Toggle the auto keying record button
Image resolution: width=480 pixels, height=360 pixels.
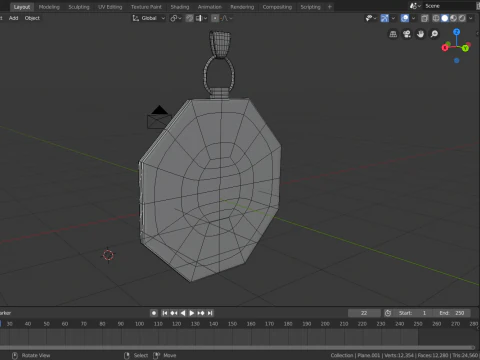pyautogui.click(x=154, y=313)
